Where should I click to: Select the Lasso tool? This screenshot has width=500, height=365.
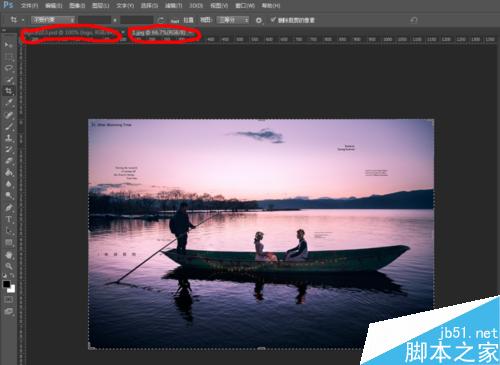[9, 68]
